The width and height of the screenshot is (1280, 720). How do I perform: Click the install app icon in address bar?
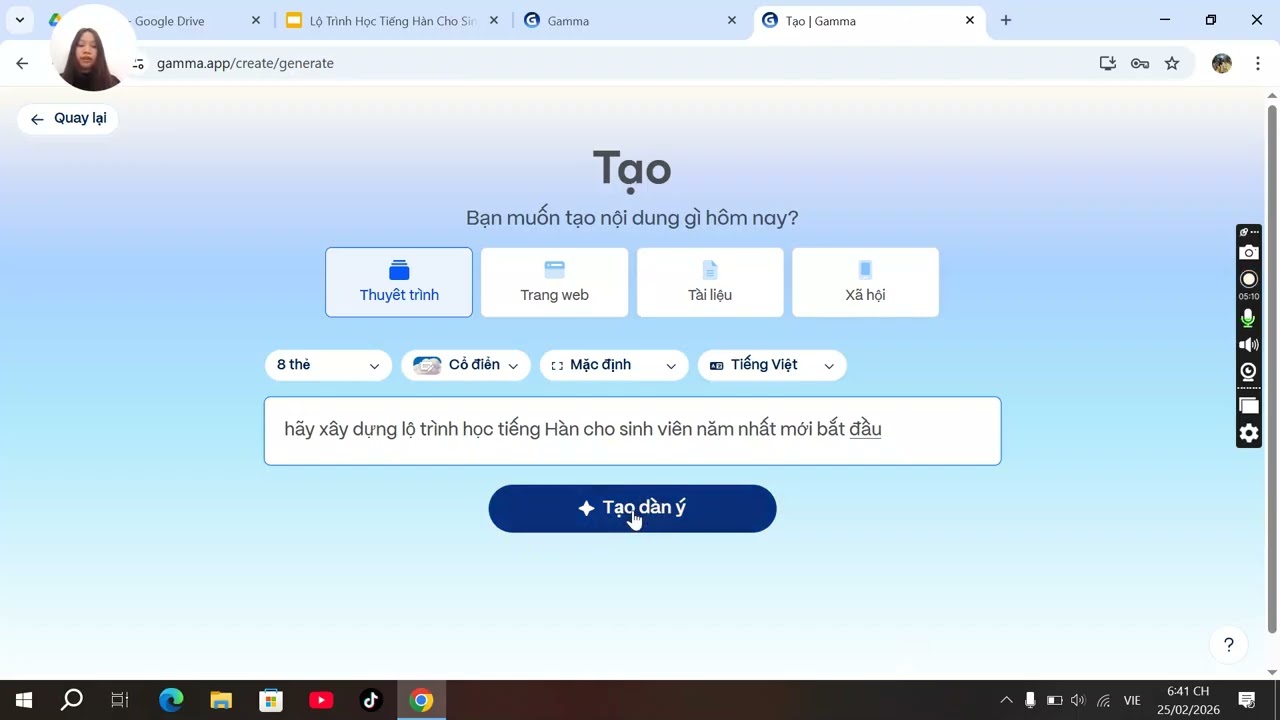pos(1108,63)
